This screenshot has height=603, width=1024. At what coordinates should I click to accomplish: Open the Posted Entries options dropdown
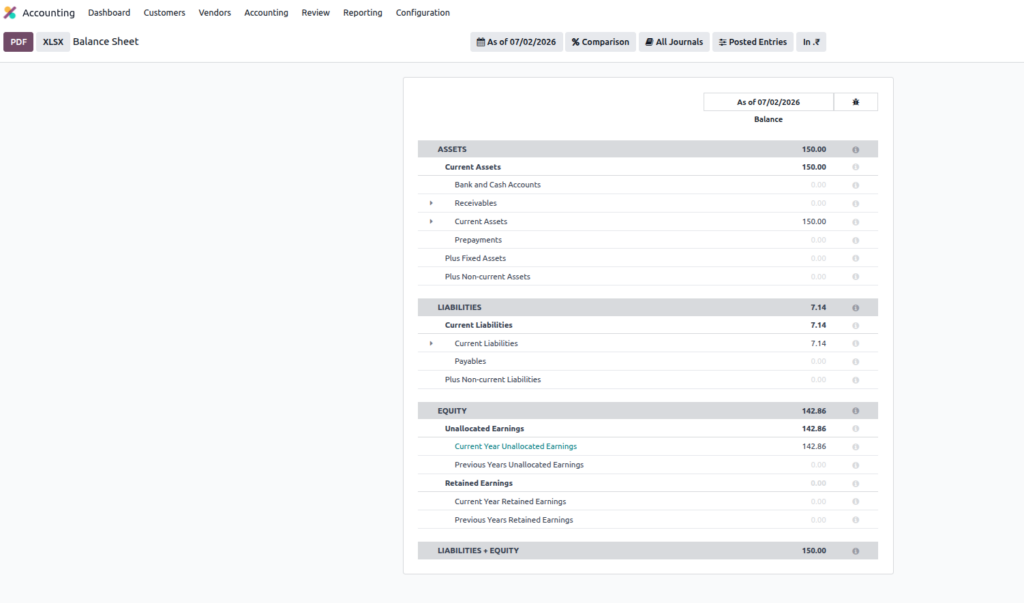752,42
